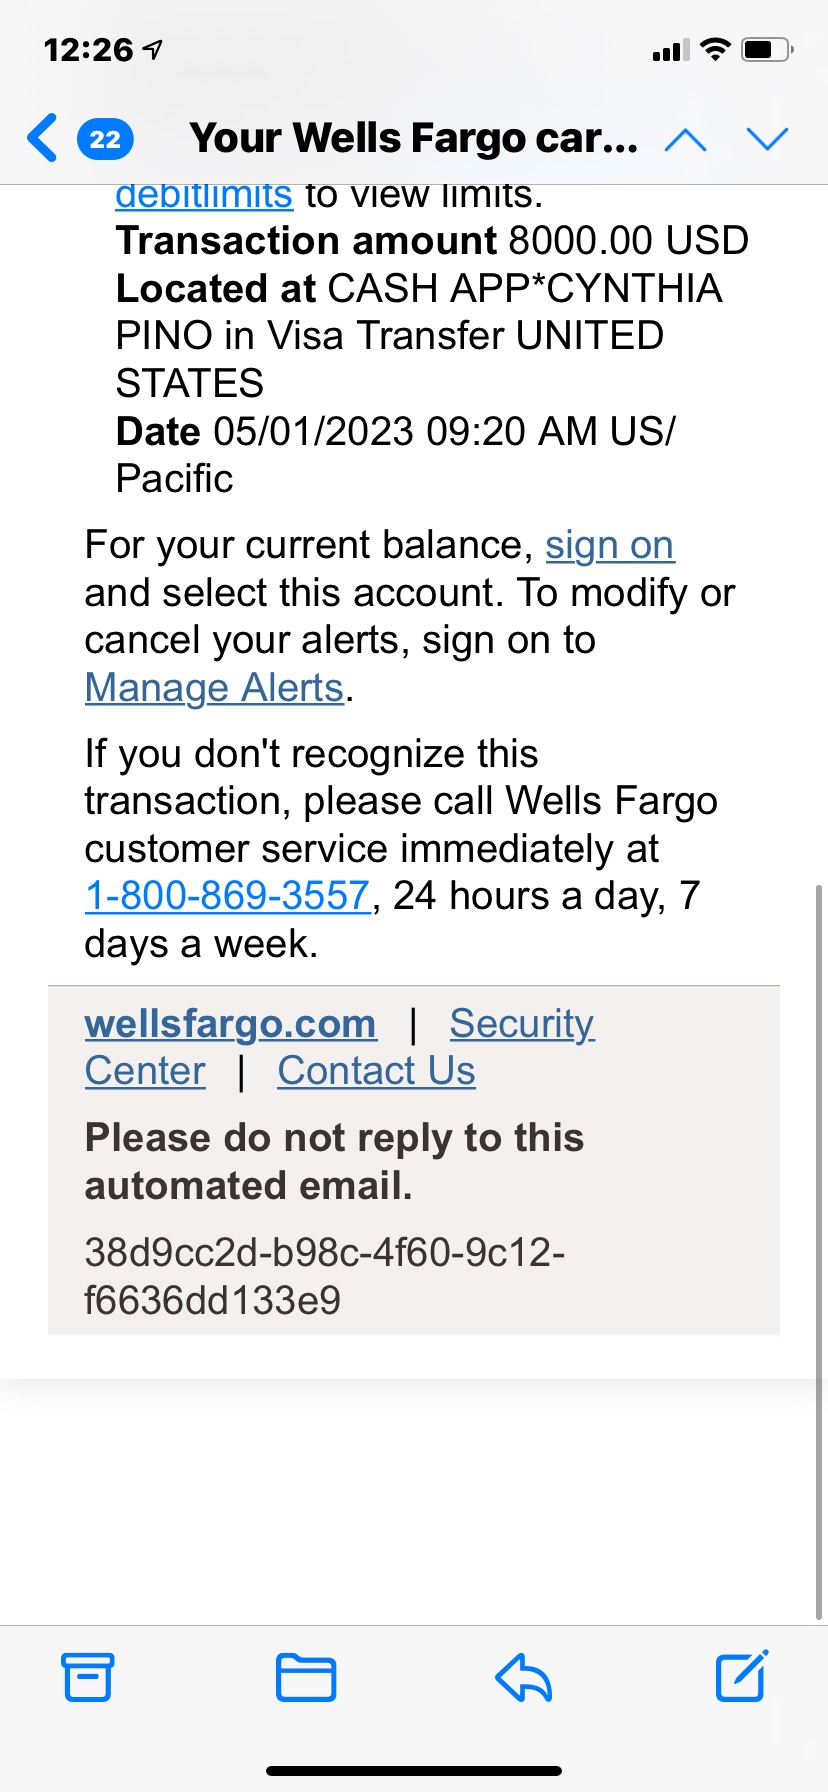The image size is (828, 1792).
Task: Move message using the folder icon
Action: [x=306, y=1678]
